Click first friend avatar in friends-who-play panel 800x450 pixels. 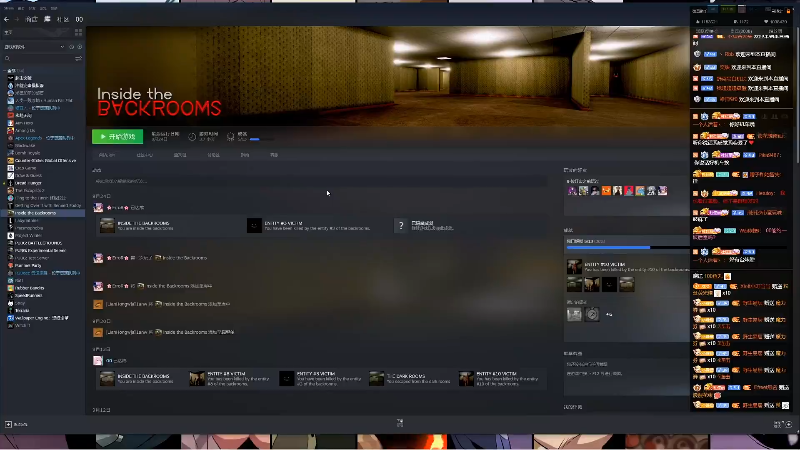pyautogui.click(x=572, y=191)
